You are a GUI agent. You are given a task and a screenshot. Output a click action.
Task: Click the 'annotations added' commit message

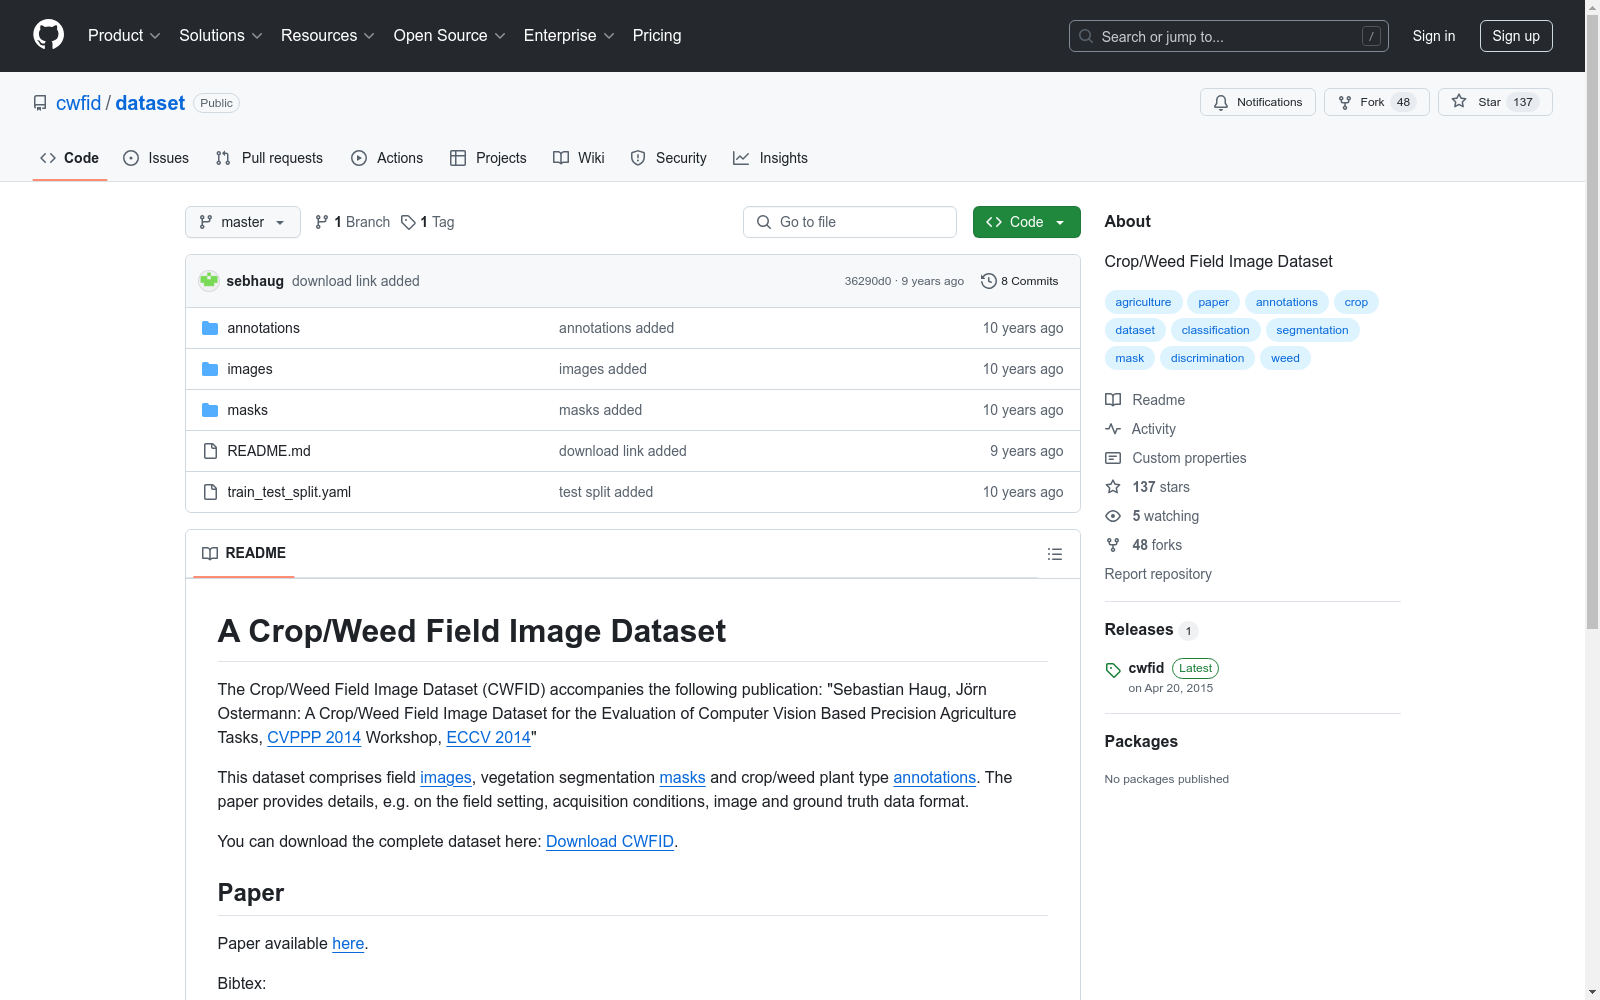click(x=616, y=328)
